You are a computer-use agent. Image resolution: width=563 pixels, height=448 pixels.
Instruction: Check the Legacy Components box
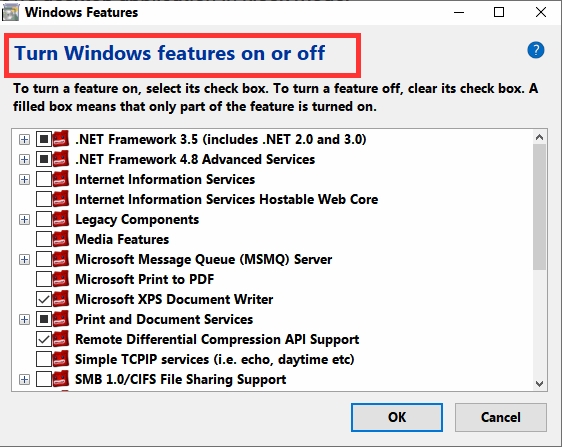pos(44,219)
